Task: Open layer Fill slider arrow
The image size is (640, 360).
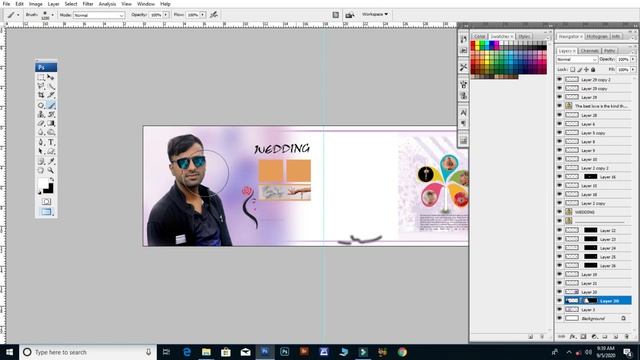Action: coord(633,70)
